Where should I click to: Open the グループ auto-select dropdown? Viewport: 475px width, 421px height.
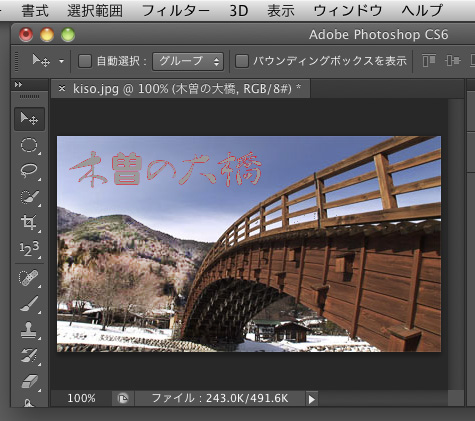tap(188, 61)
